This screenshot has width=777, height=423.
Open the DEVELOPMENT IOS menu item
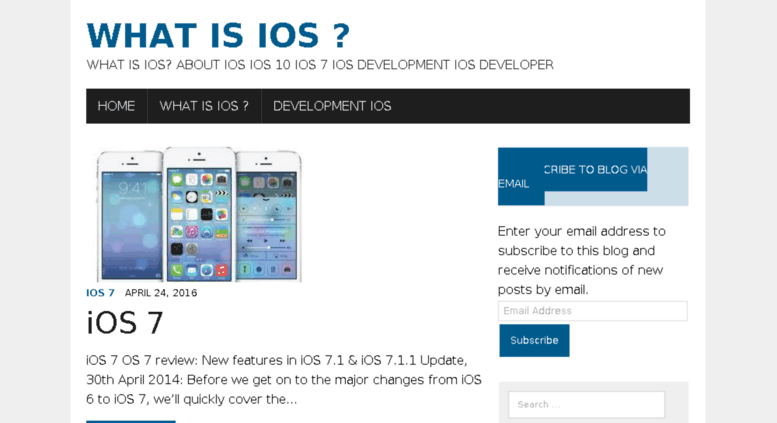click(332, 106)
